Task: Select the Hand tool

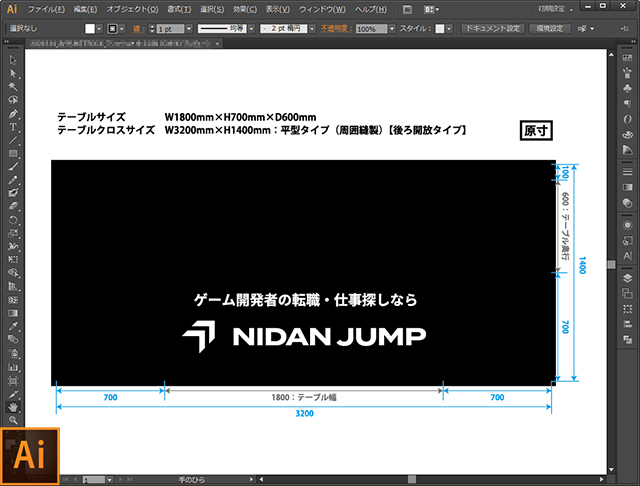Action: (13, 407)
